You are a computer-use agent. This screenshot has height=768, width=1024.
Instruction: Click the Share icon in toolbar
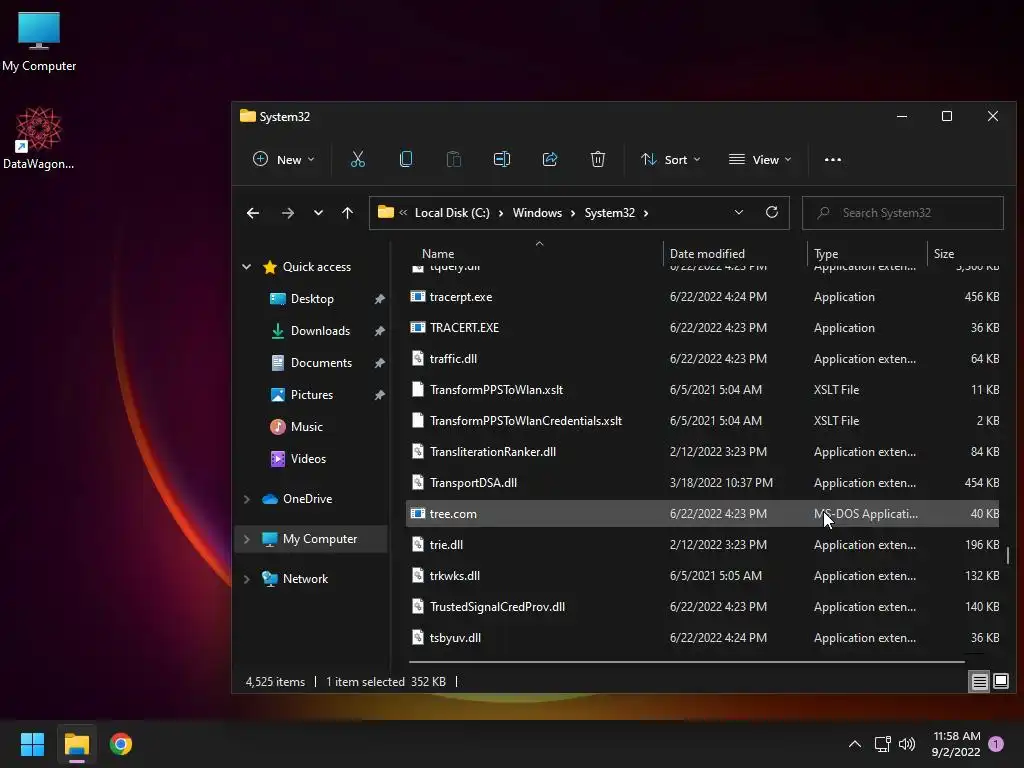[x=550, y=159]
